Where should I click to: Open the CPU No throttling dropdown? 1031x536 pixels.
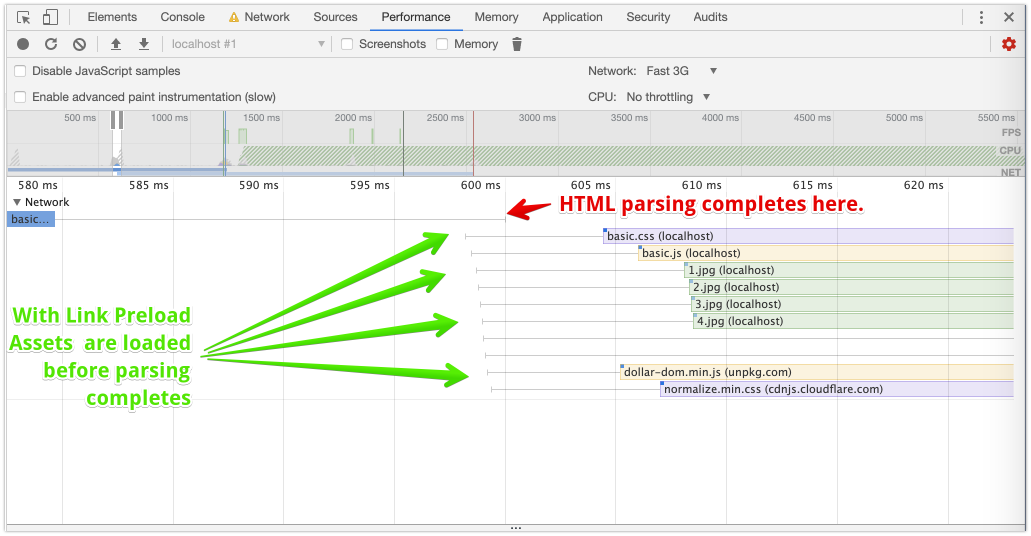point(668,97)
